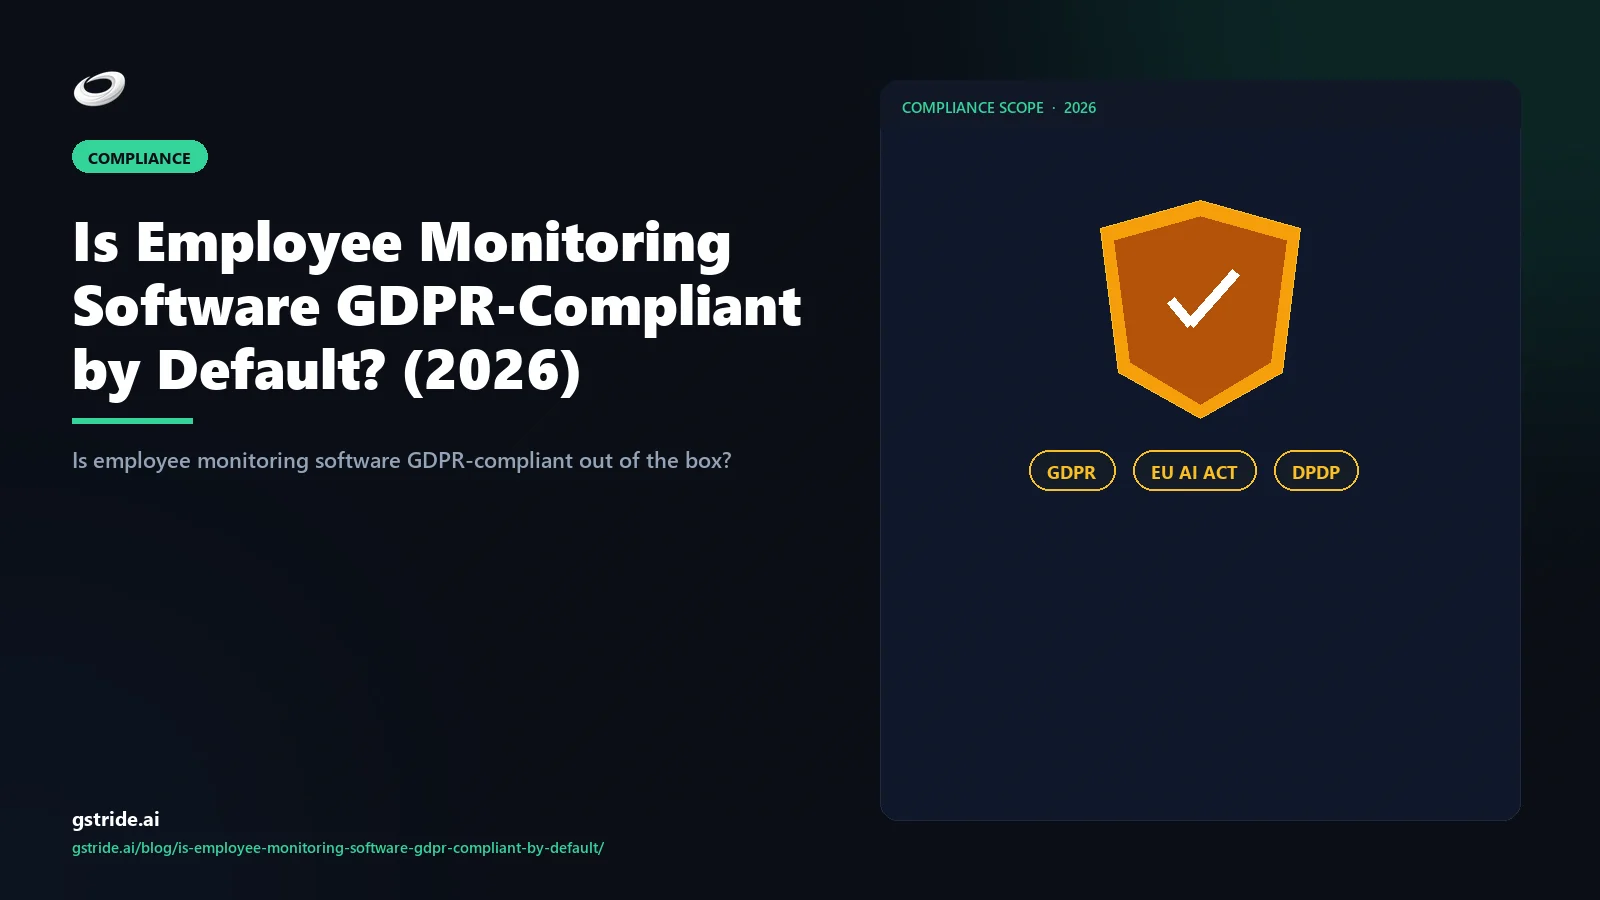Click the 'COMPLIANCE SCOPE · 2026' label
The width and height of the screenshot is (1600, 900).
[x=999, y=108]
